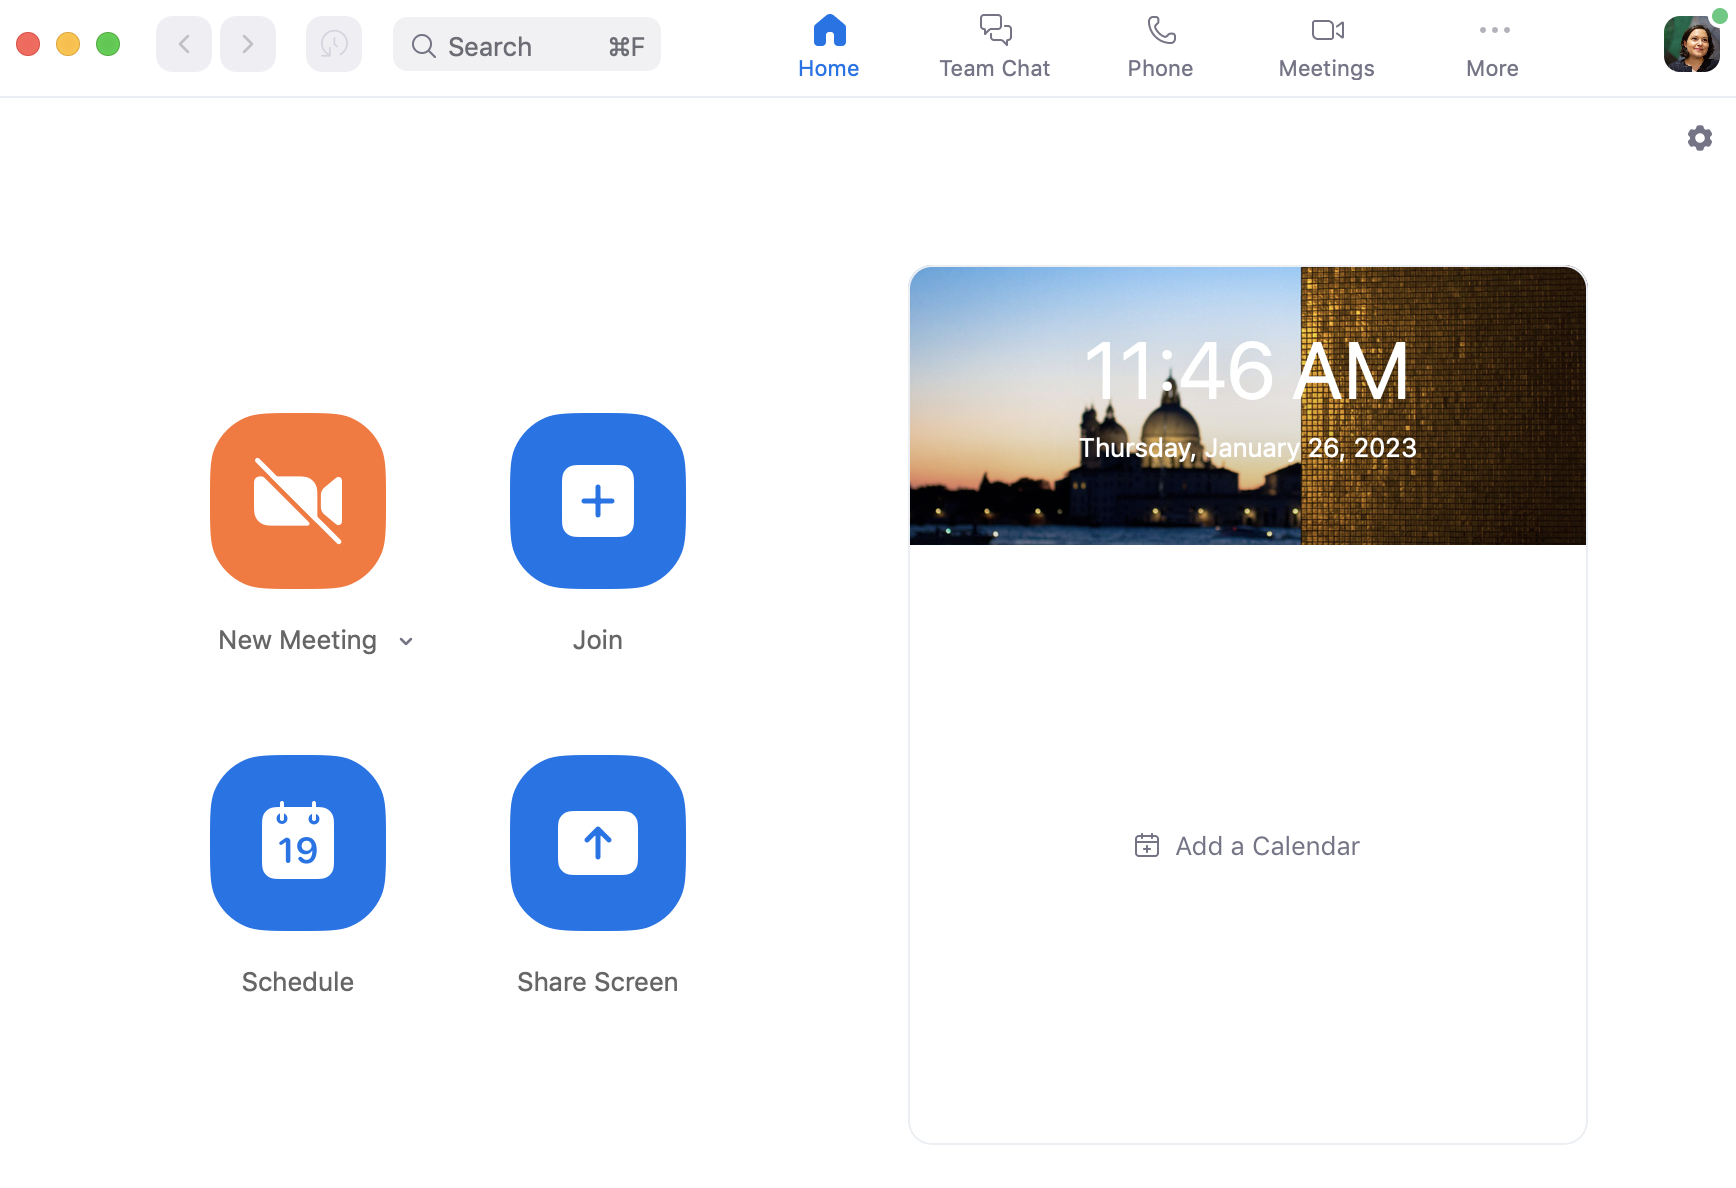
Task: Go to the Meetings tab
Action: 1327,47
